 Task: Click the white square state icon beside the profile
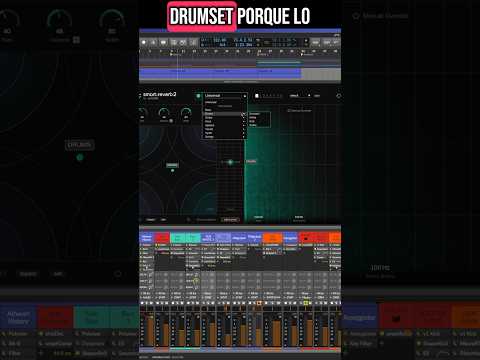click(x=257, y=96)
